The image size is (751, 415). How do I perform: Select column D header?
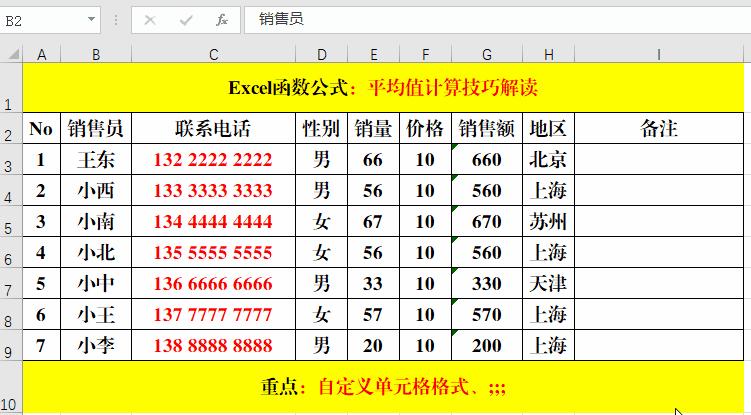click(321, 55)
